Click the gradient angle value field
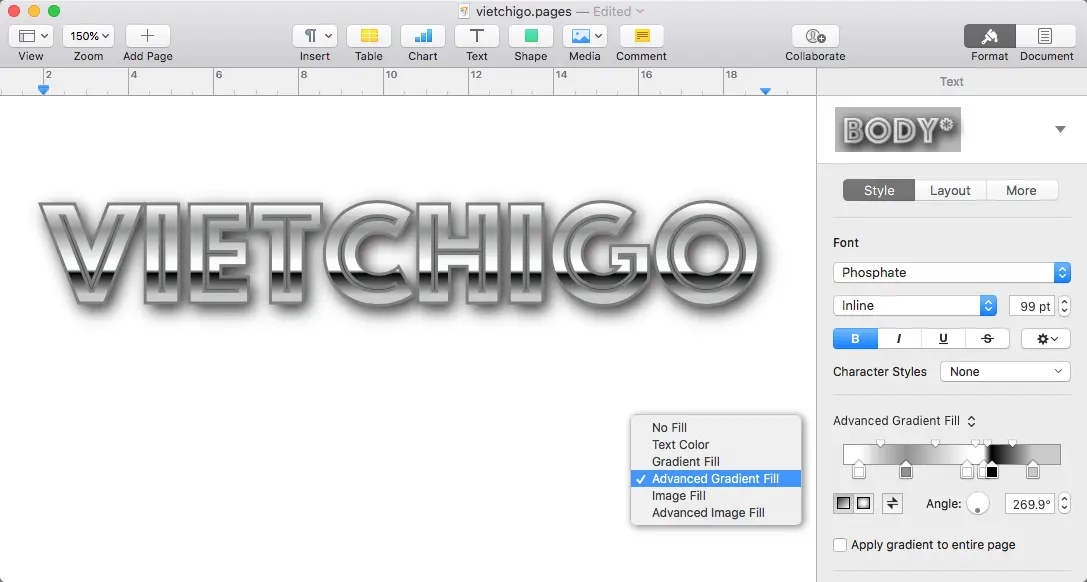Screen dimensions: 1087x582 click(1028, 504)
